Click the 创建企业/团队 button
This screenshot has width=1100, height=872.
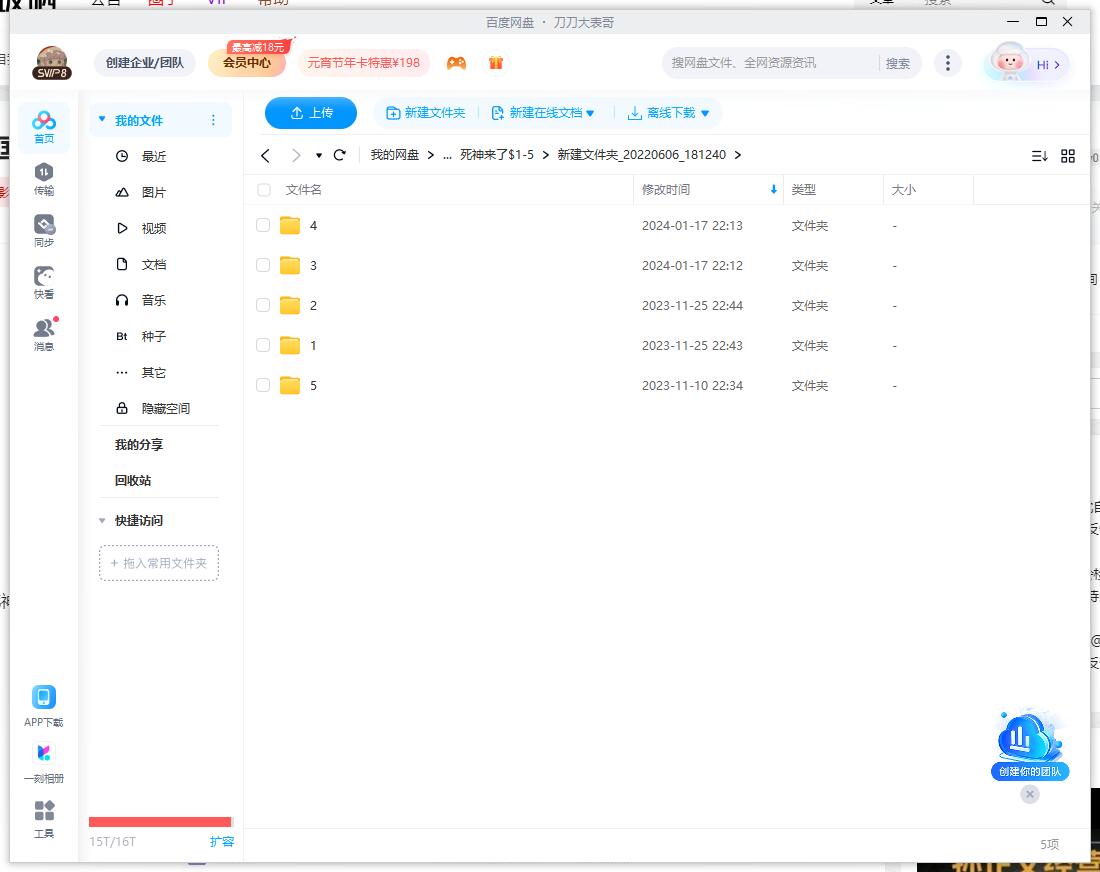145,63
